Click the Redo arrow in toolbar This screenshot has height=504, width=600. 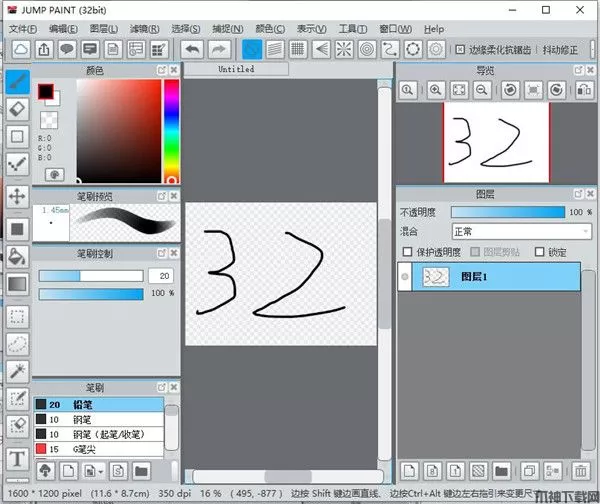tap(217, 48)
